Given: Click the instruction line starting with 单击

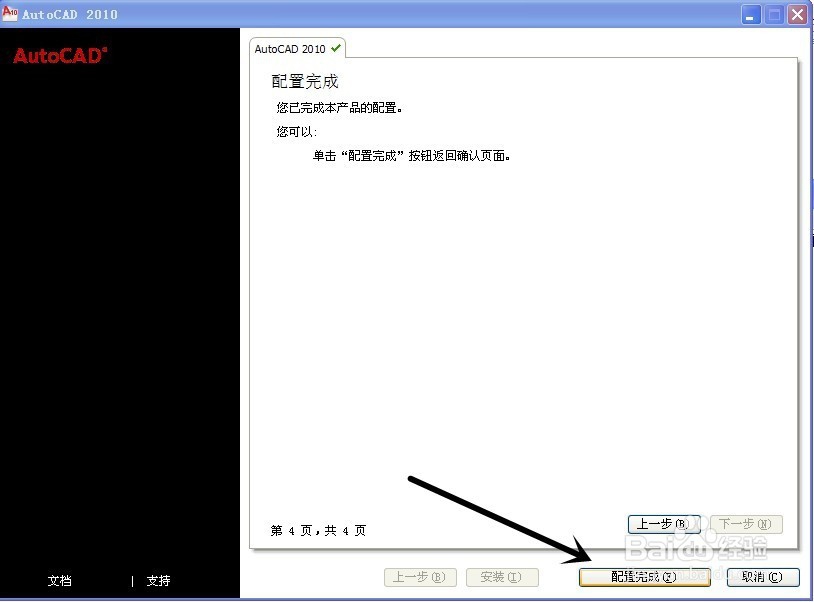Looking at the screenshot, I should click(x=412, y=156).
